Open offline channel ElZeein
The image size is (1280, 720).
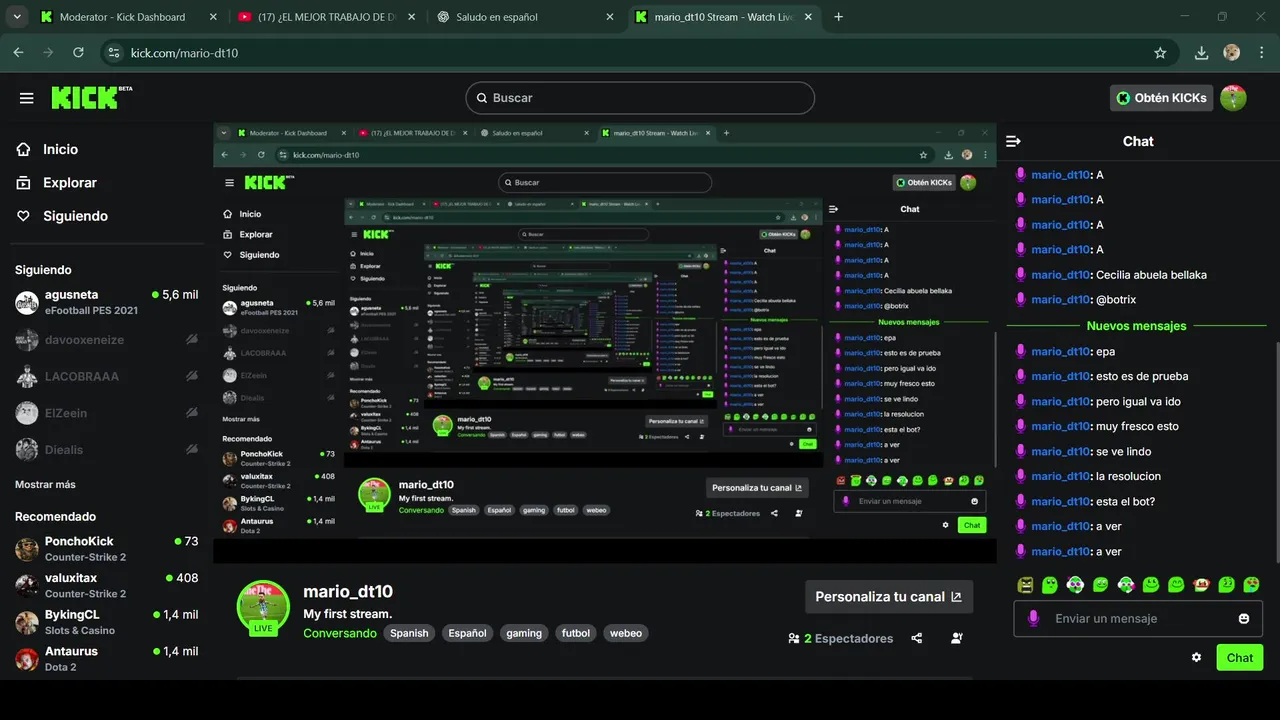coord(107,413)
